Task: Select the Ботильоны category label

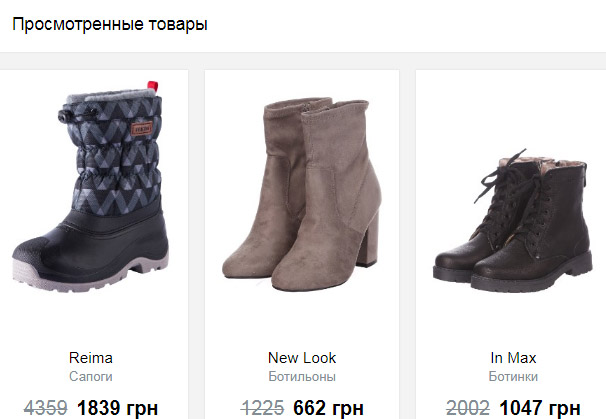Action: [302, 376]
